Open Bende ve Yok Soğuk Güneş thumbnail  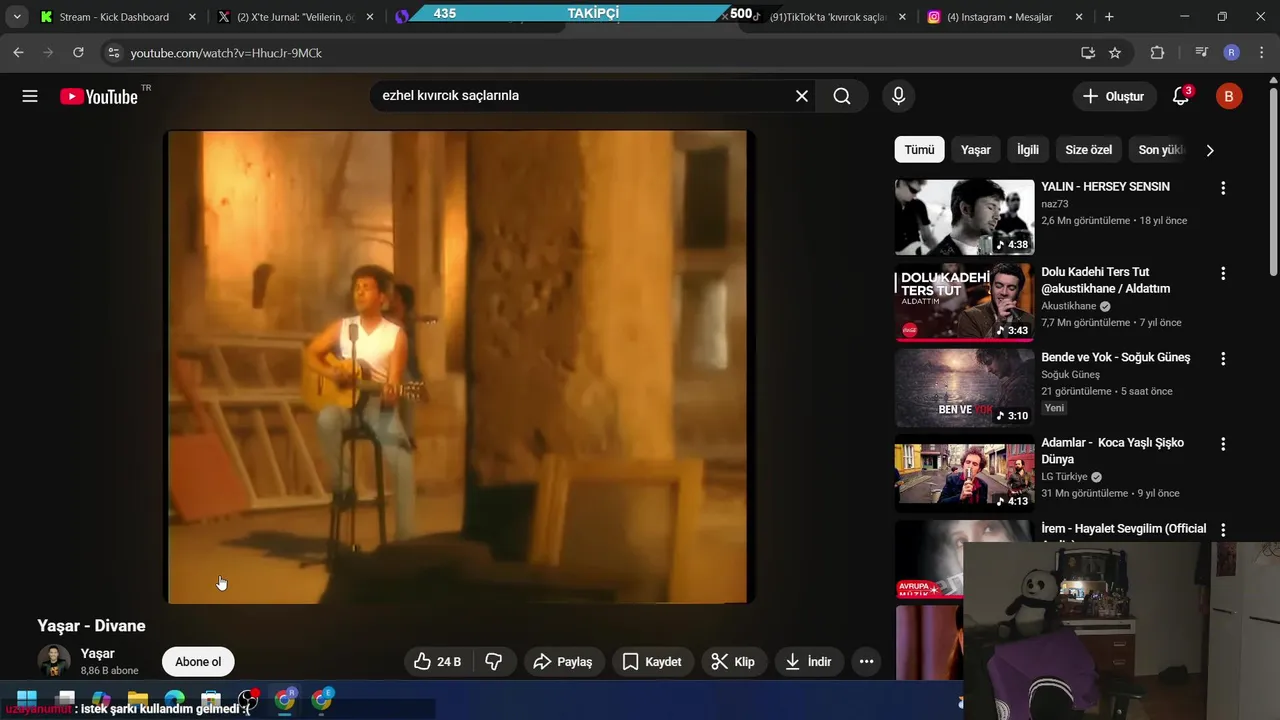pyautogui.click(x=964, y=388)
